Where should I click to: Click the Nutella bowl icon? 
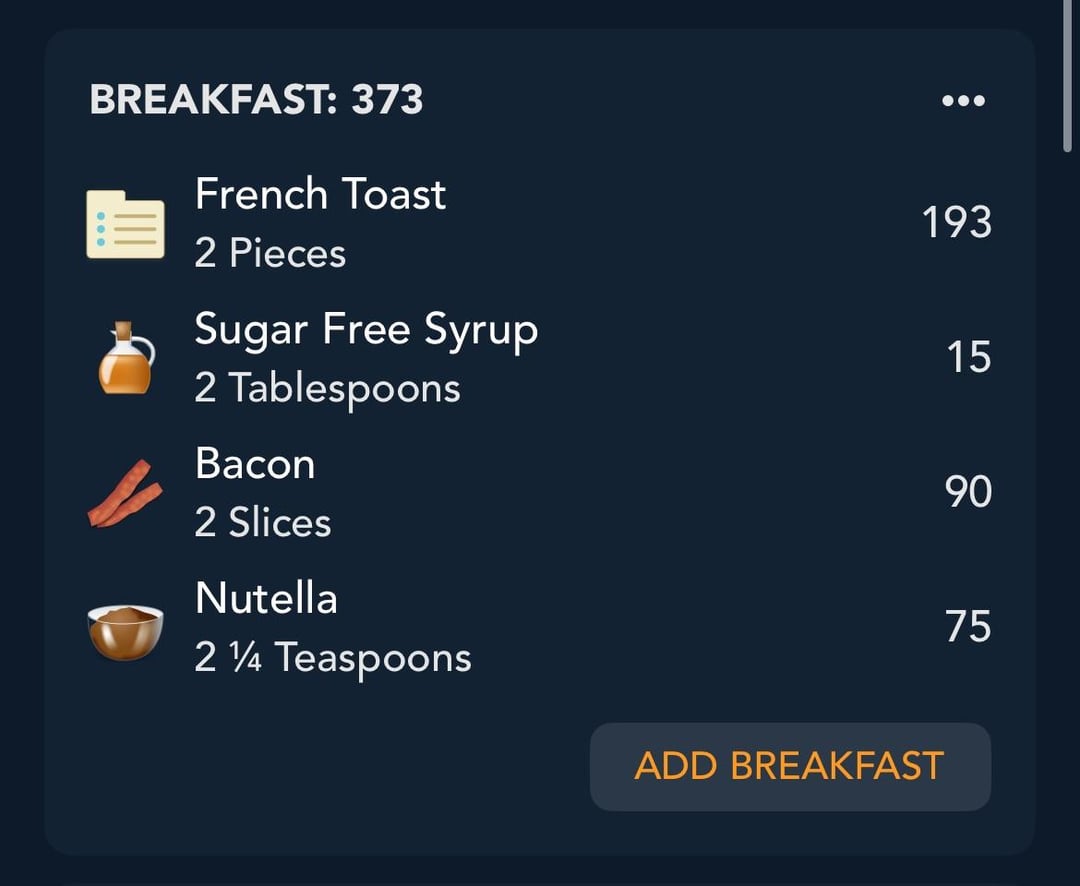(125, 630)
